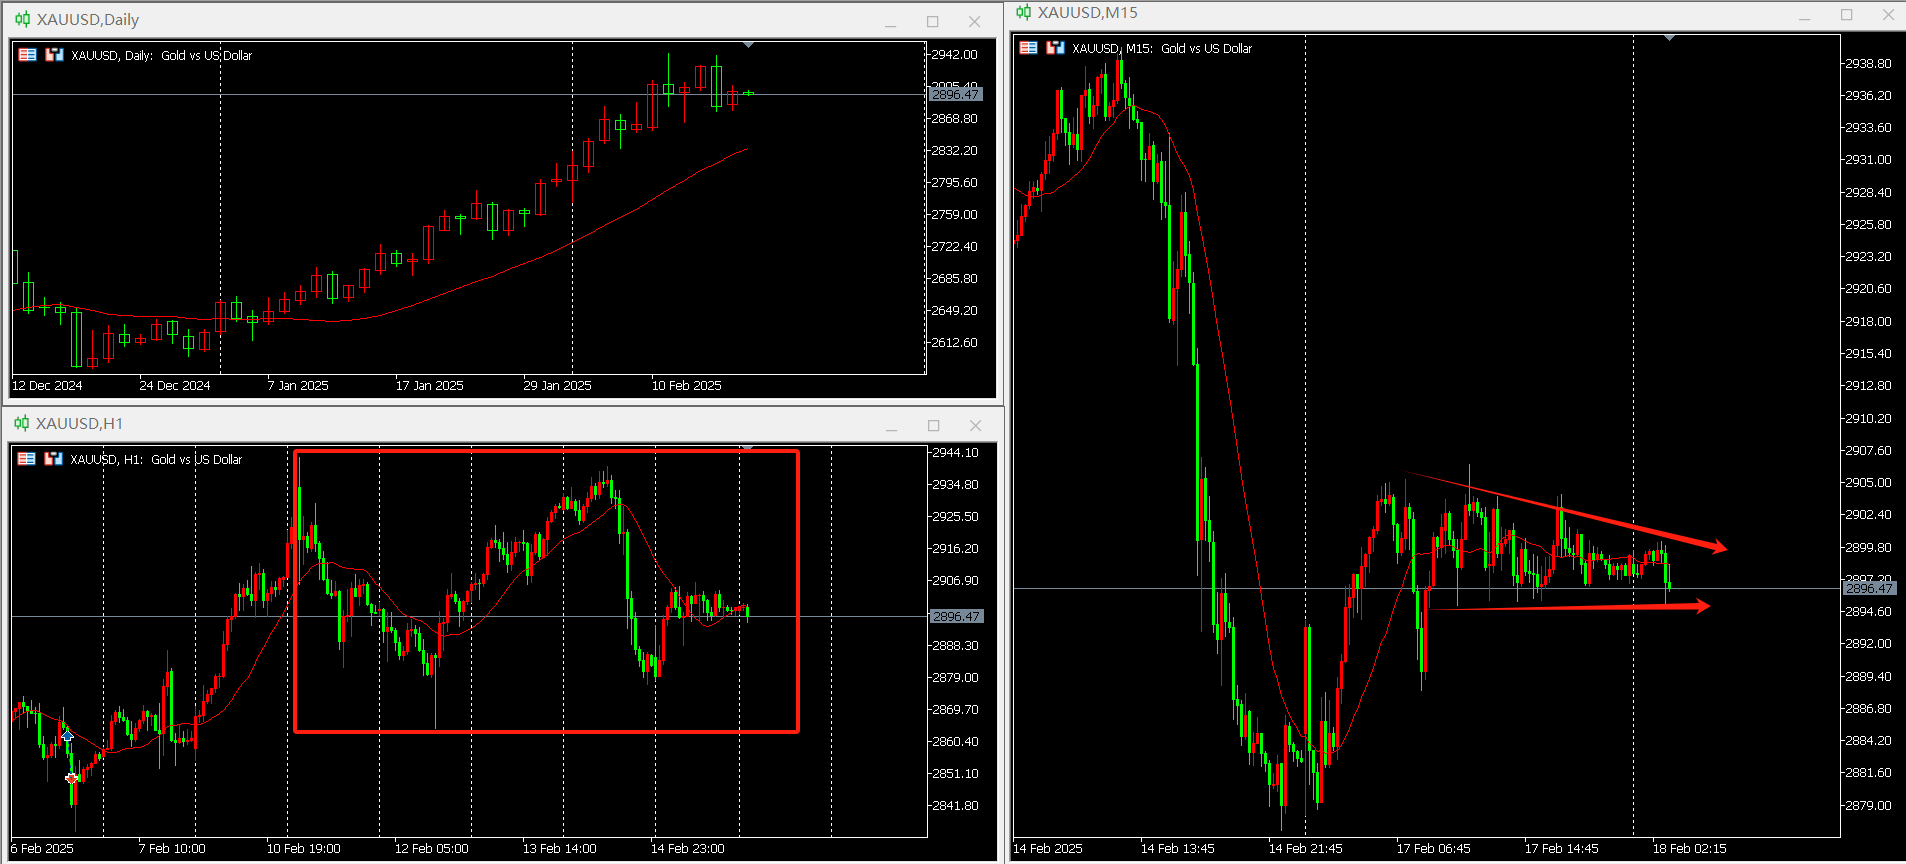Select the XAUUSD,M15 window title
The image size is (1906, 864).
tap(1088, 12)
